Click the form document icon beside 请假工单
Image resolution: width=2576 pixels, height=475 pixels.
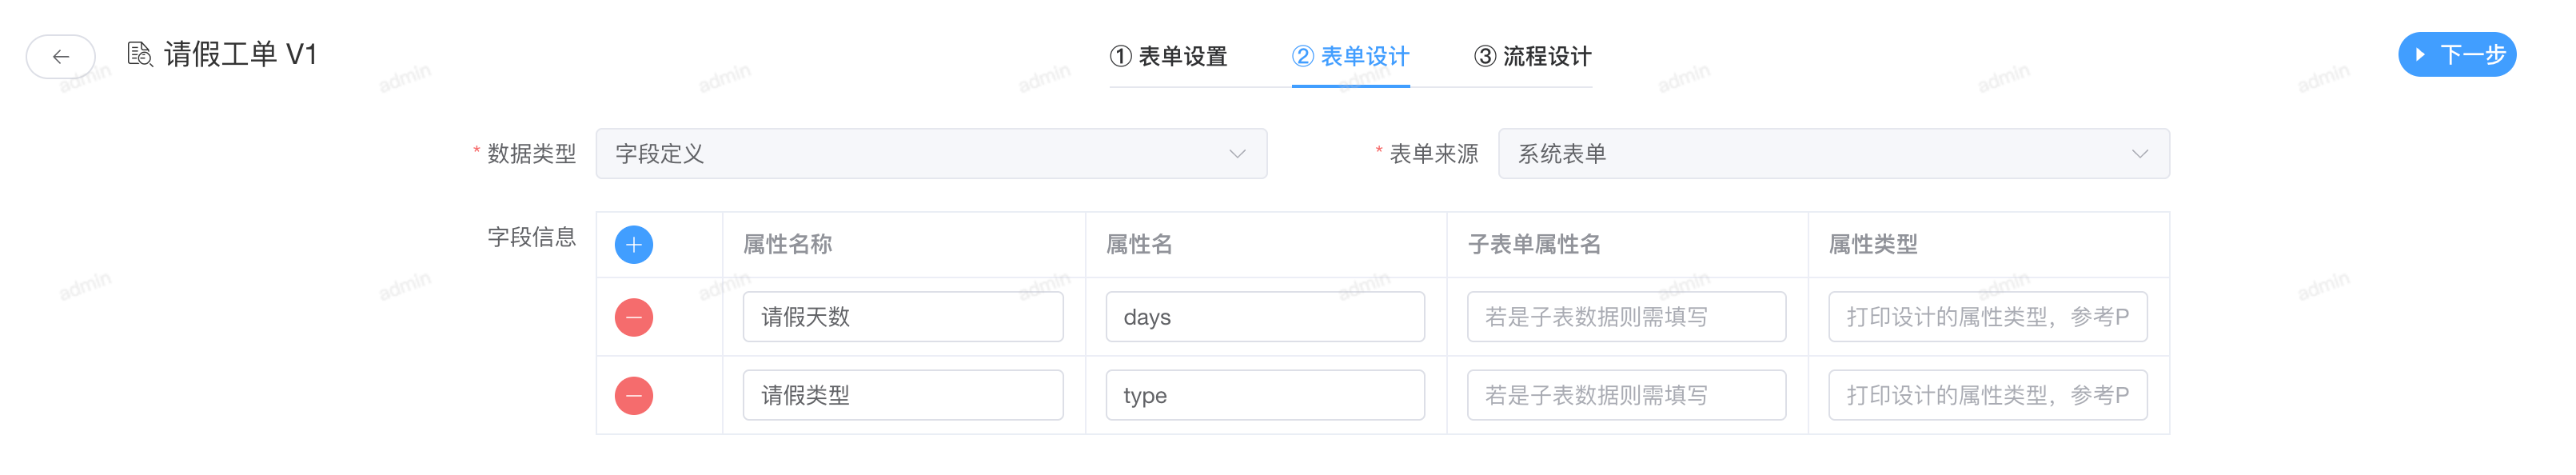coord(140,54)
